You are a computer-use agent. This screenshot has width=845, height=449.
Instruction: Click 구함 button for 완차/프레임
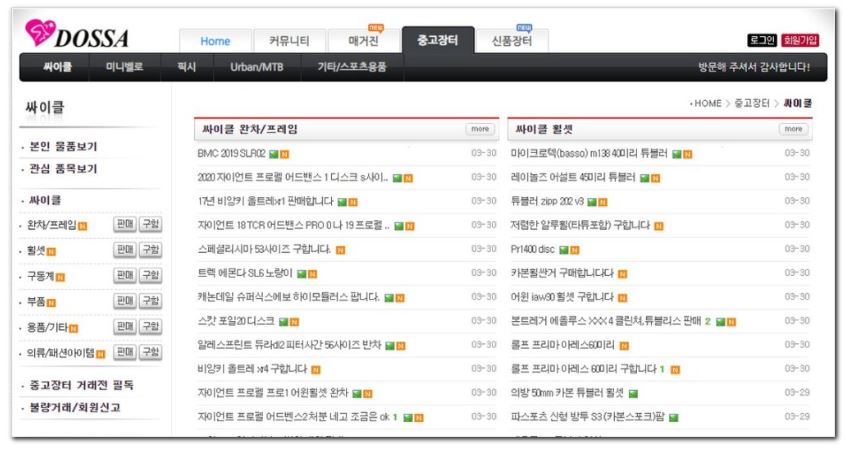[x=150, y=224]
